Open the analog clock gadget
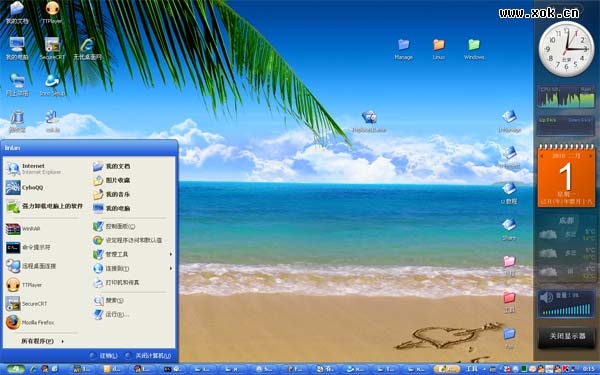600x375 pixels. (x=566, y=49)
